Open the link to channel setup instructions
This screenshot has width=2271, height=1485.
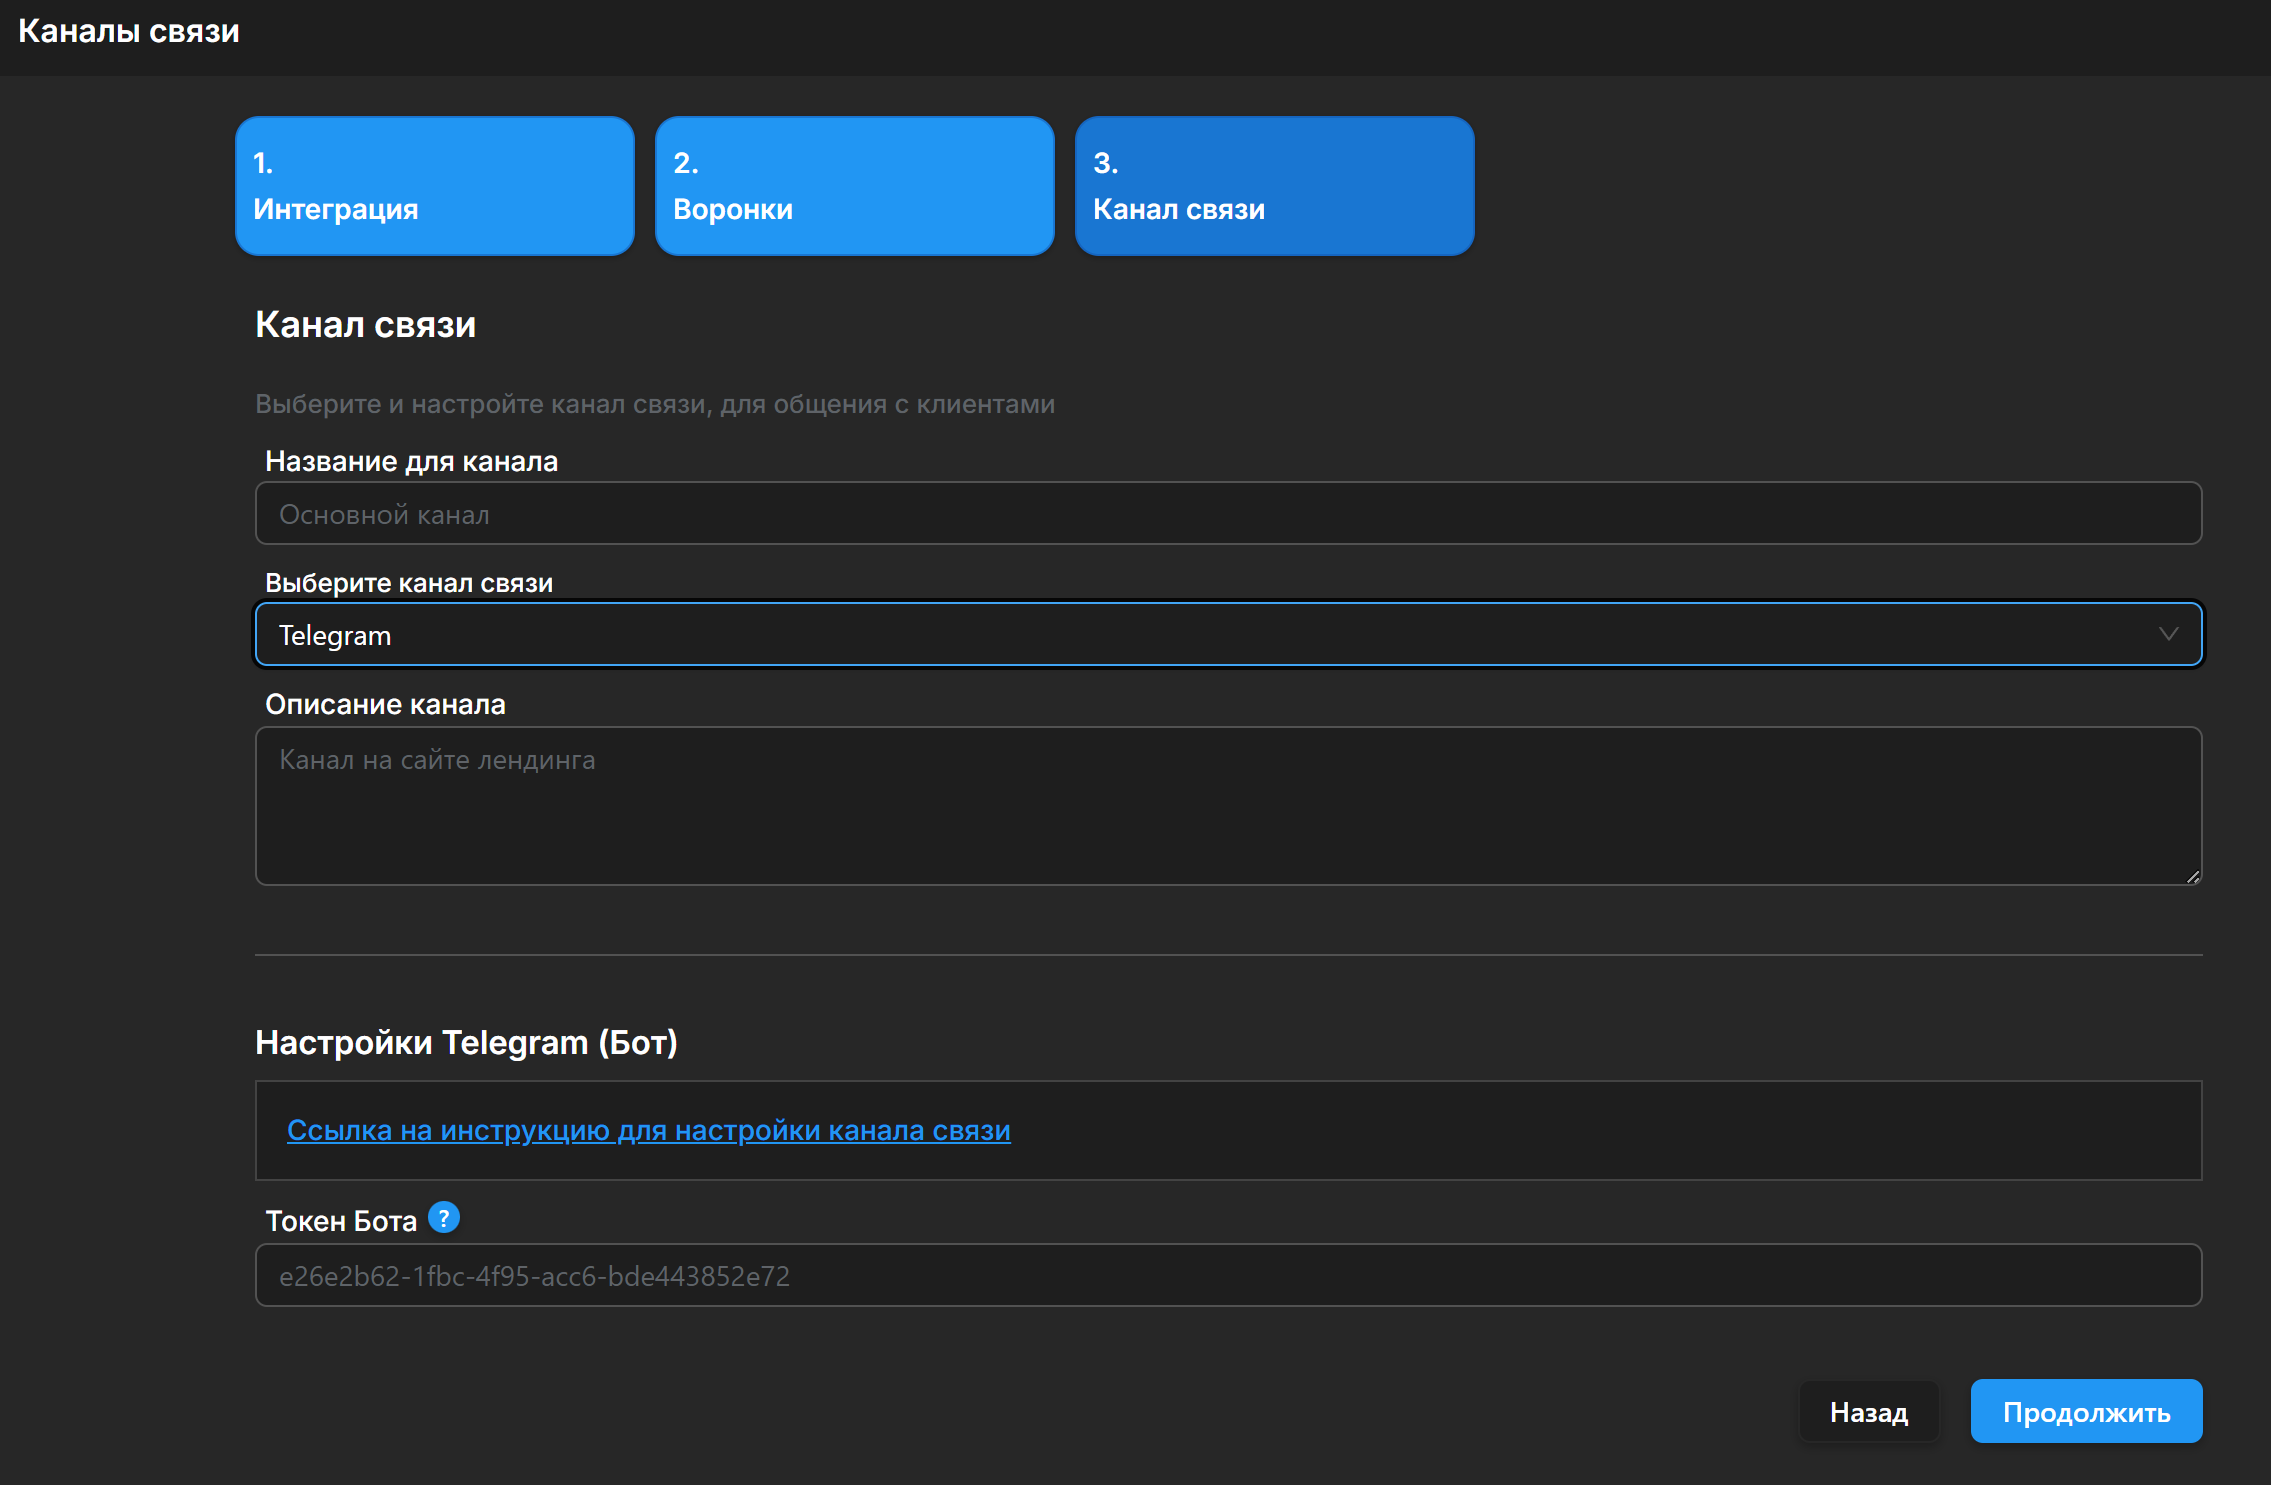point(648,1130)
